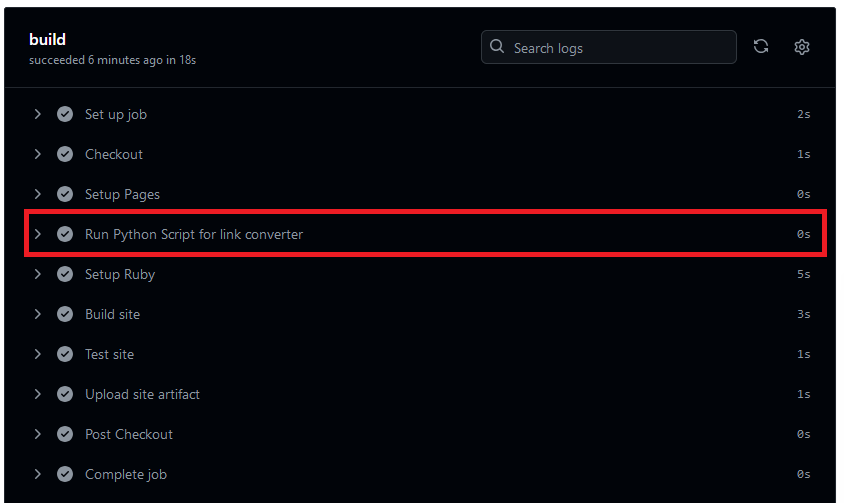Select Run Python Script for link converter
Screen dimensions: 844x503
[194, 235]
